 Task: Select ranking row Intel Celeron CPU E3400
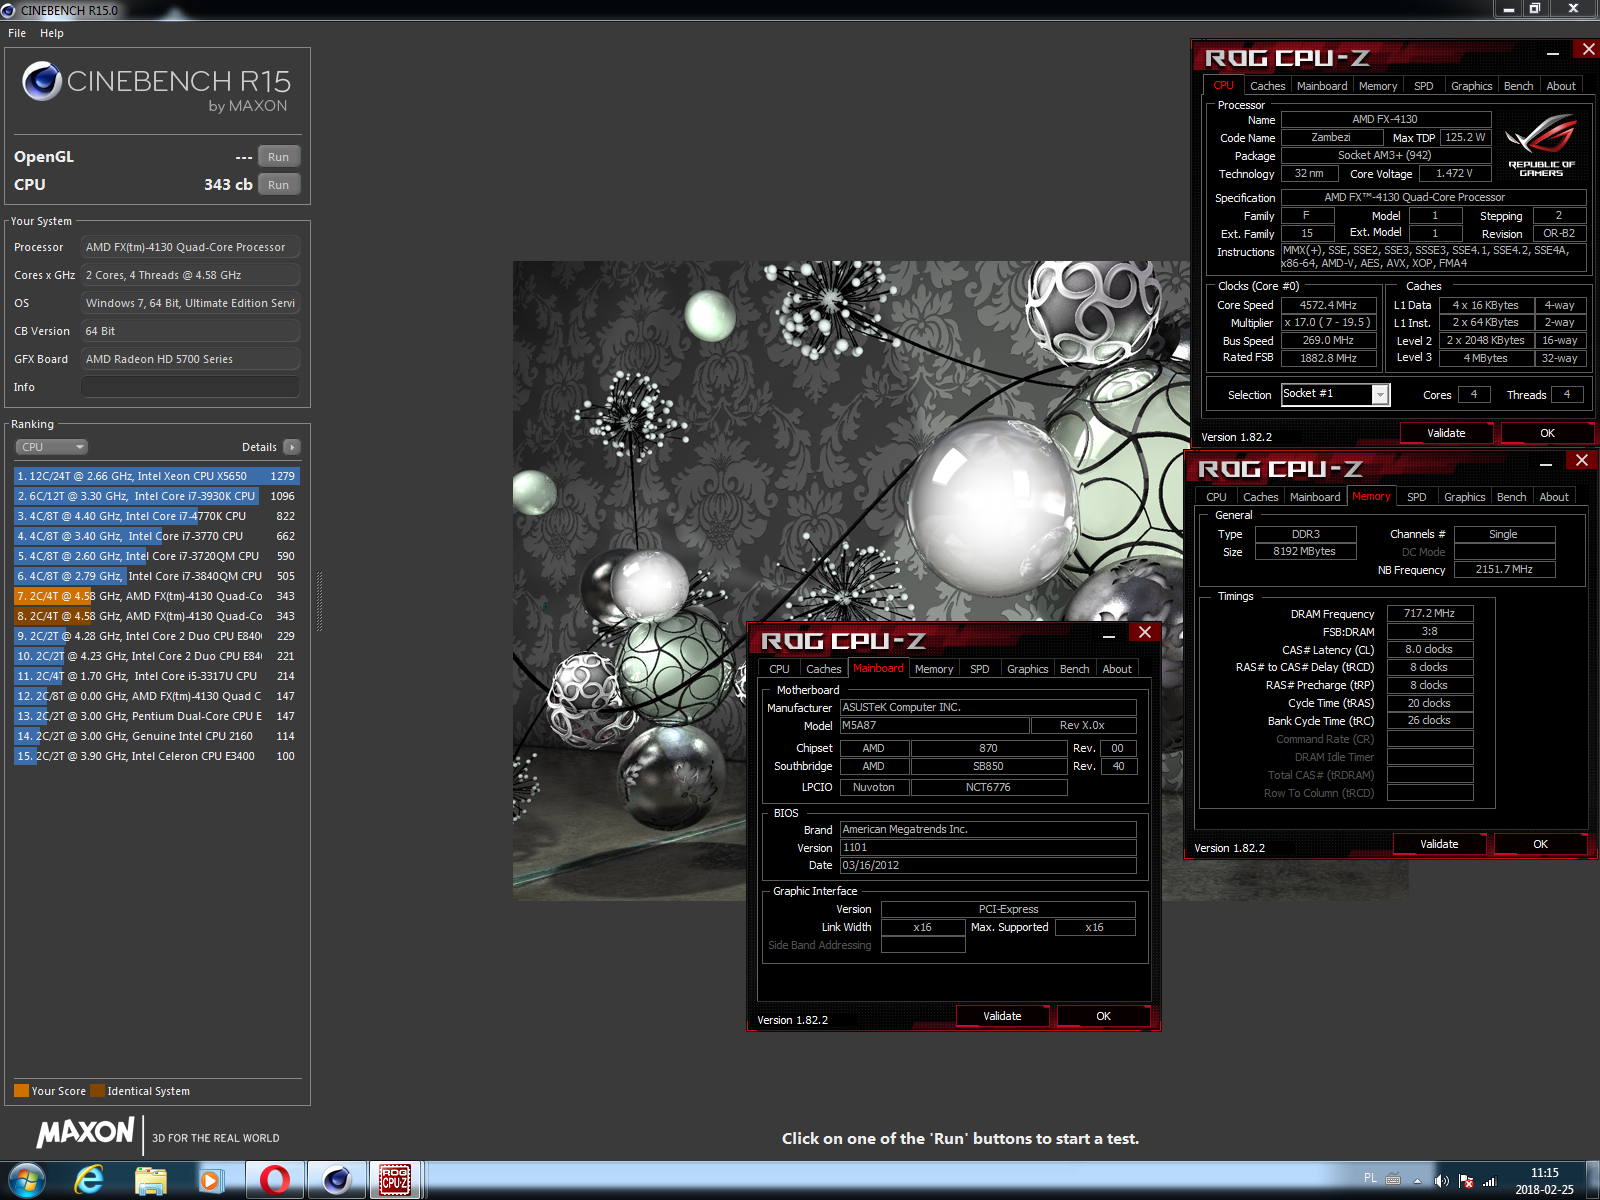coord(157,756)
